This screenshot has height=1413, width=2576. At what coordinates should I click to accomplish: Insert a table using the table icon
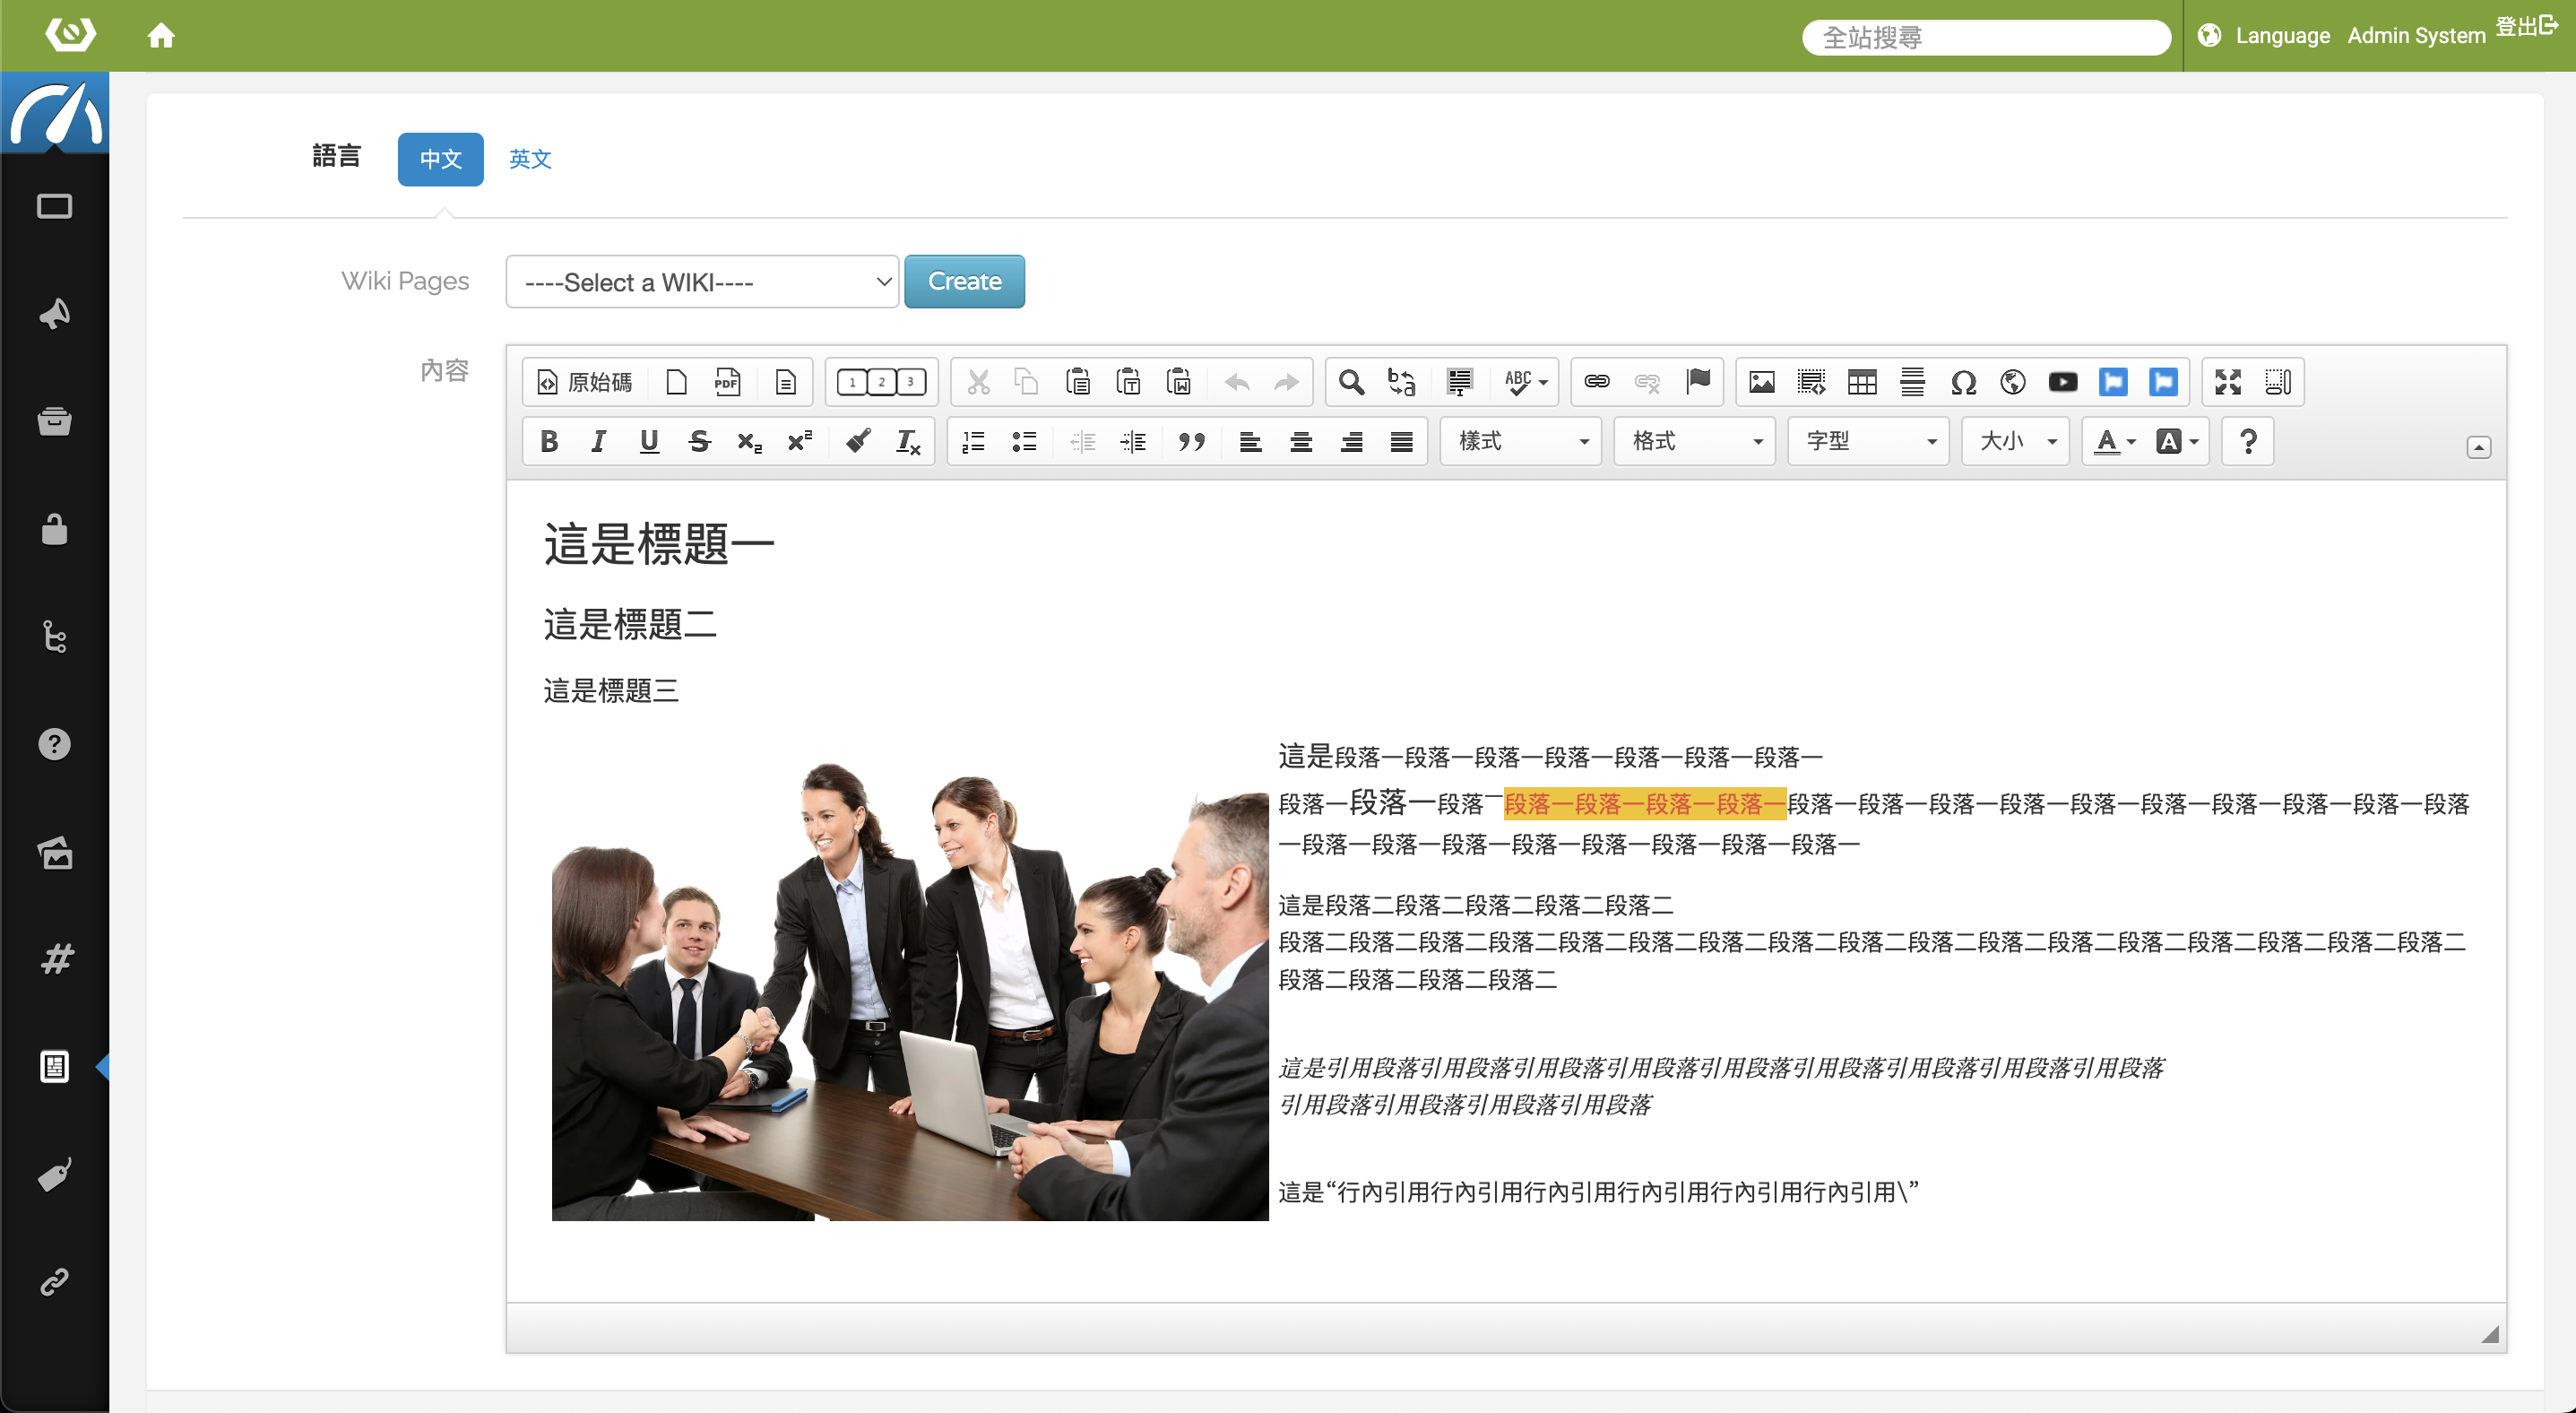[1862, 382]
